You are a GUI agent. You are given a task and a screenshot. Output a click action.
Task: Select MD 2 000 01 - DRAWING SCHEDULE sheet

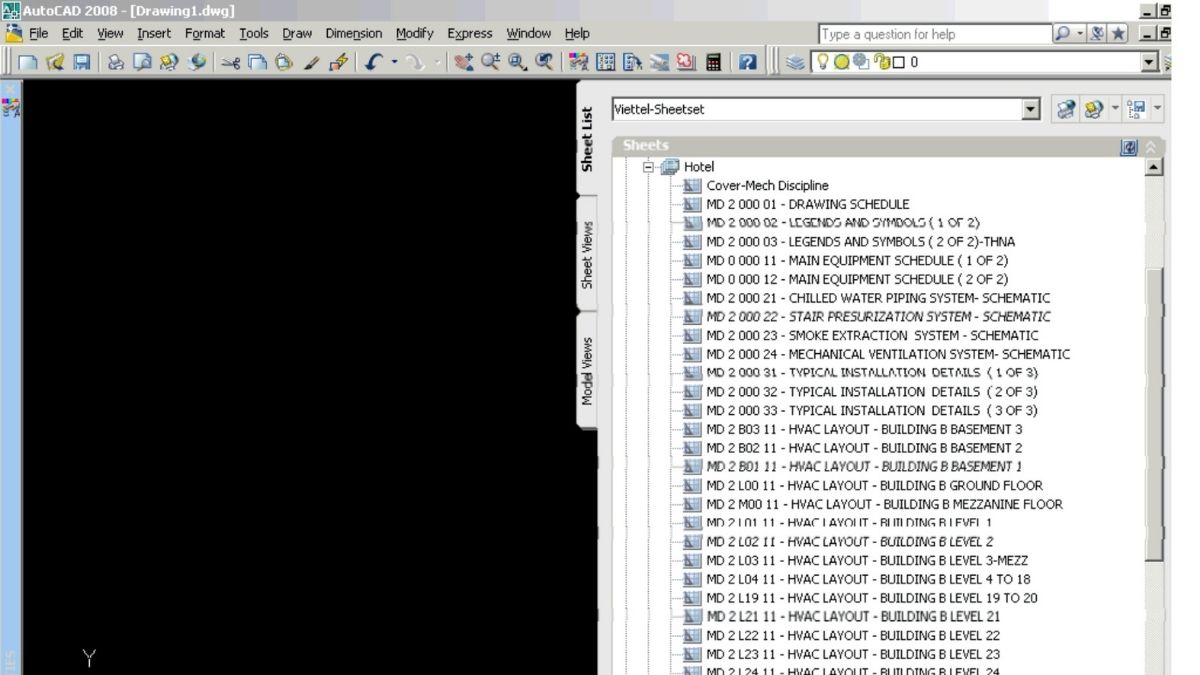808,204
